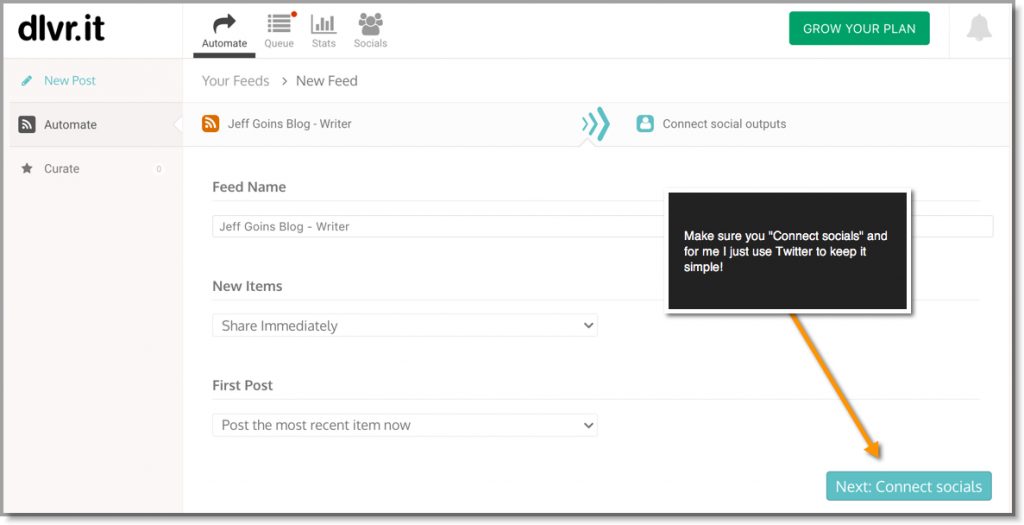Click the Curate count badge showing 0
The height and width of the screenshot is (525, 1024).
[159, 169]
